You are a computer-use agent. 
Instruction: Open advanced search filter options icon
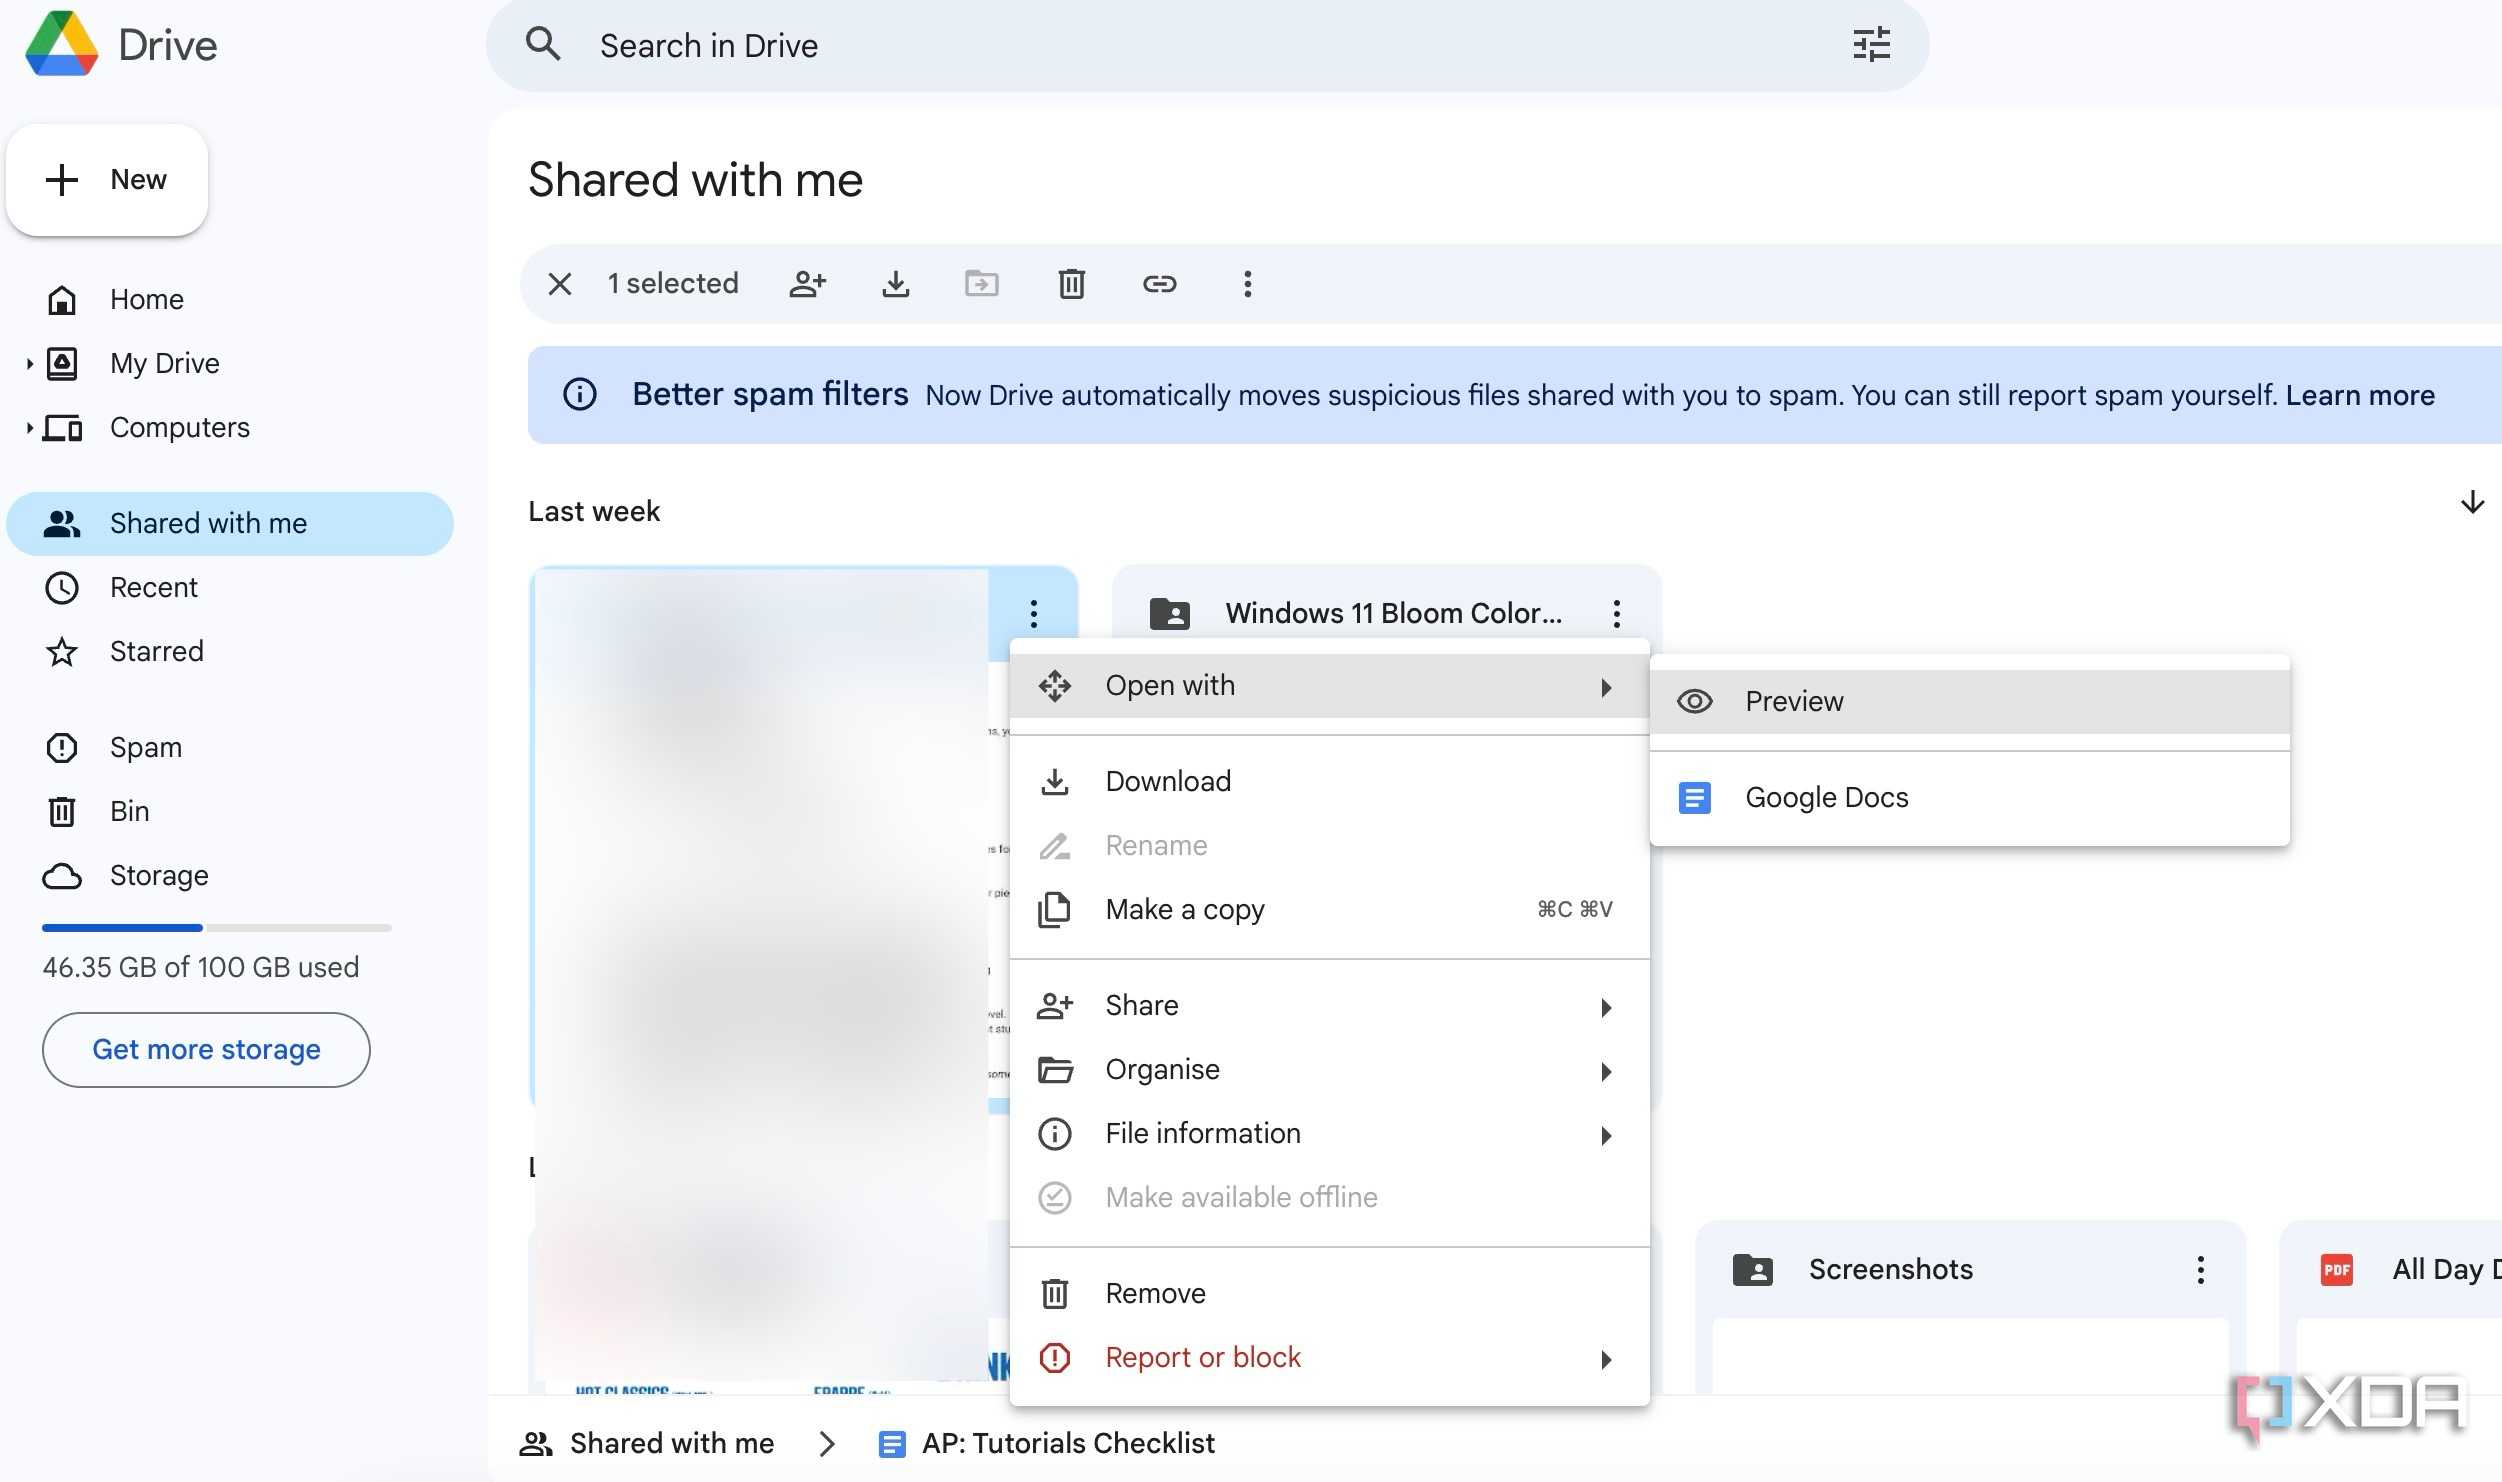1871,45
